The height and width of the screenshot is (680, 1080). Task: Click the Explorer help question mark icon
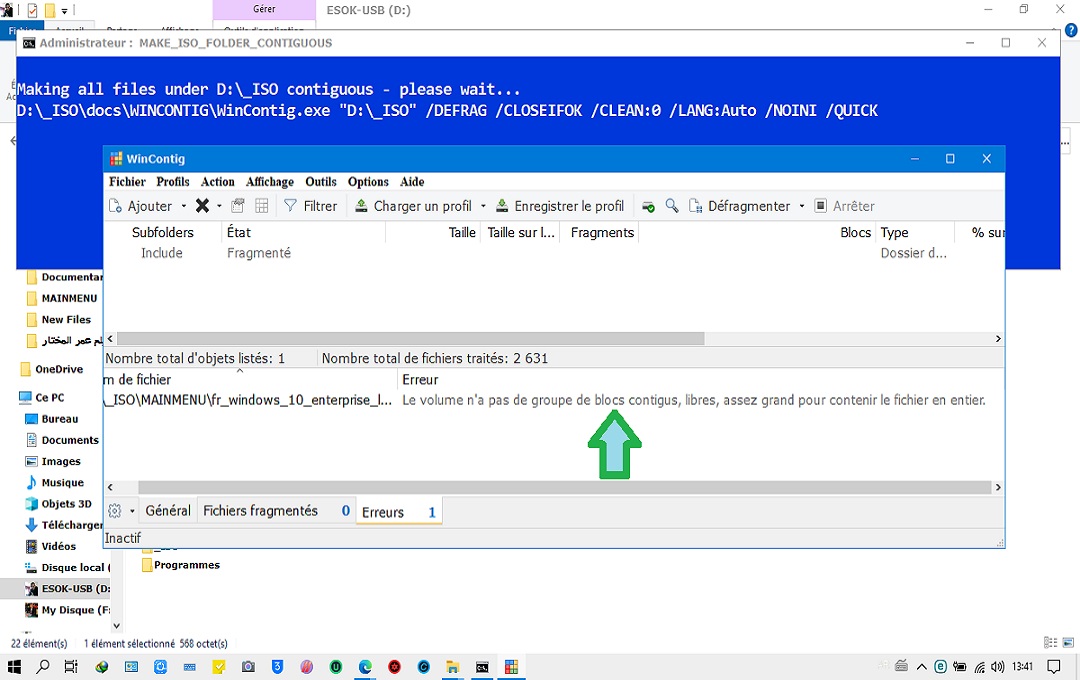[1071, 30]
